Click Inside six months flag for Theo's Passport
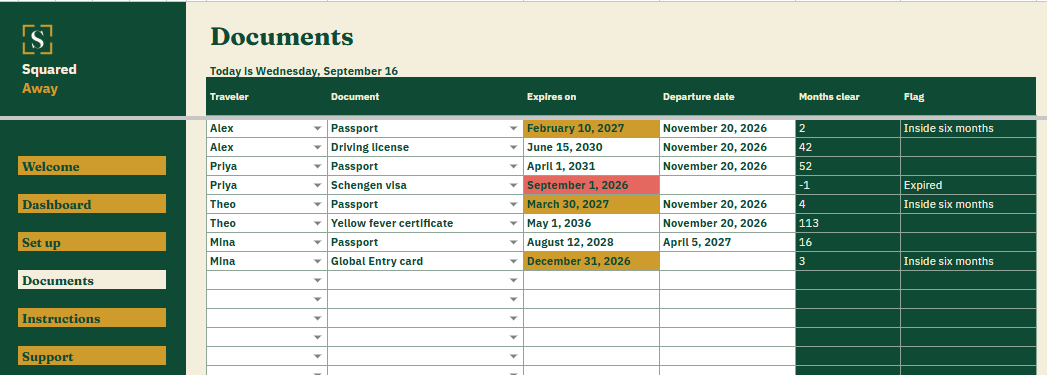 click(x=968, y=204)
